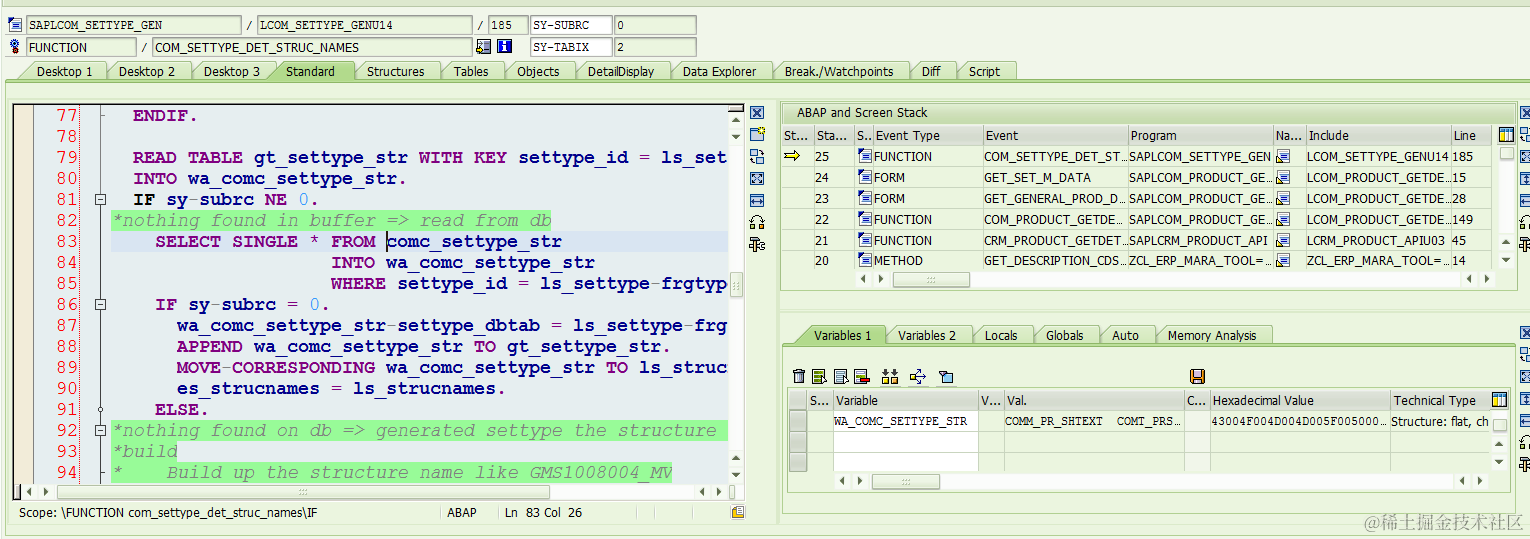
Task: Switch to the Globals tab
Action: [1065, 335]
